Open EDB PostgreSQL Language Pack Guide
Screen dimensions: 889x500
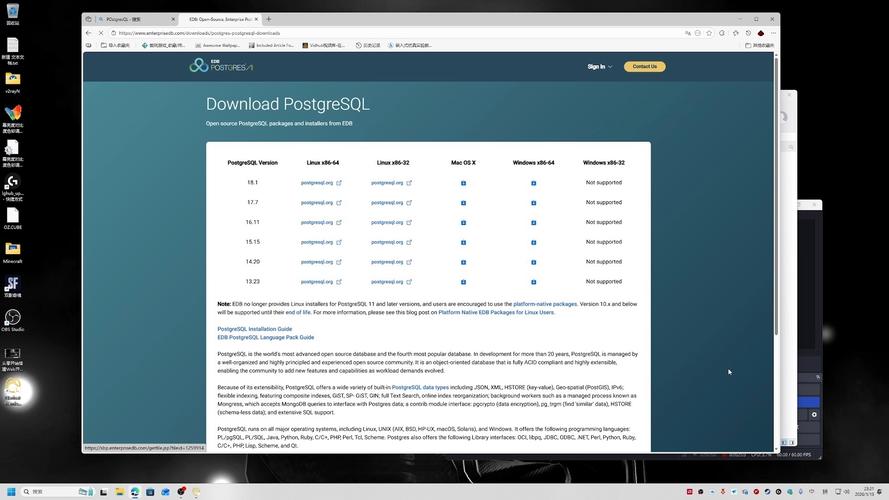(x=265, y=337)
